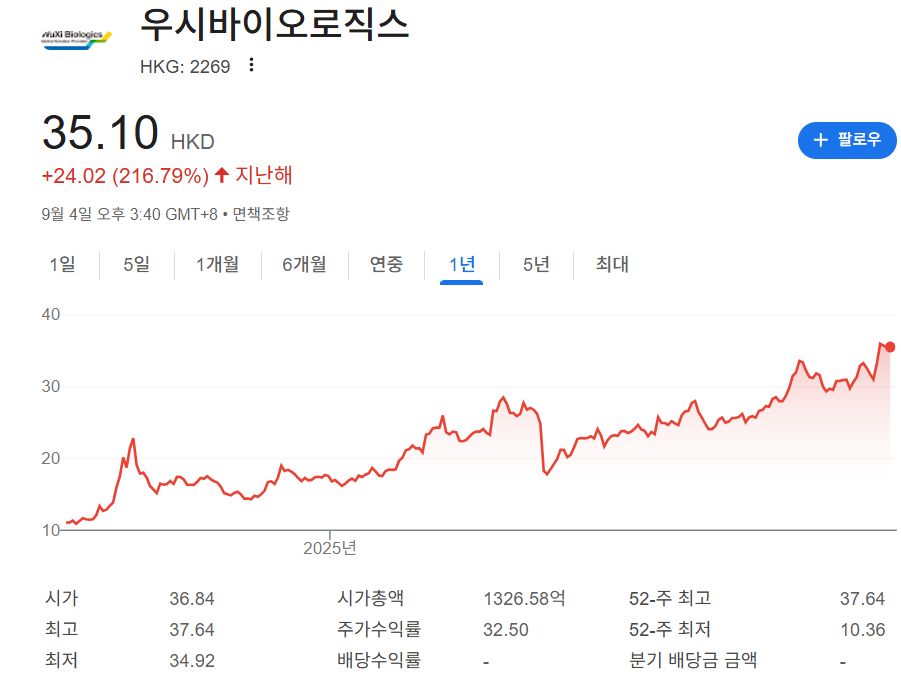Viewport: 901px width, 699px height.
Task: Click the 배당수익률 label
Action: (x=379, y=660)
